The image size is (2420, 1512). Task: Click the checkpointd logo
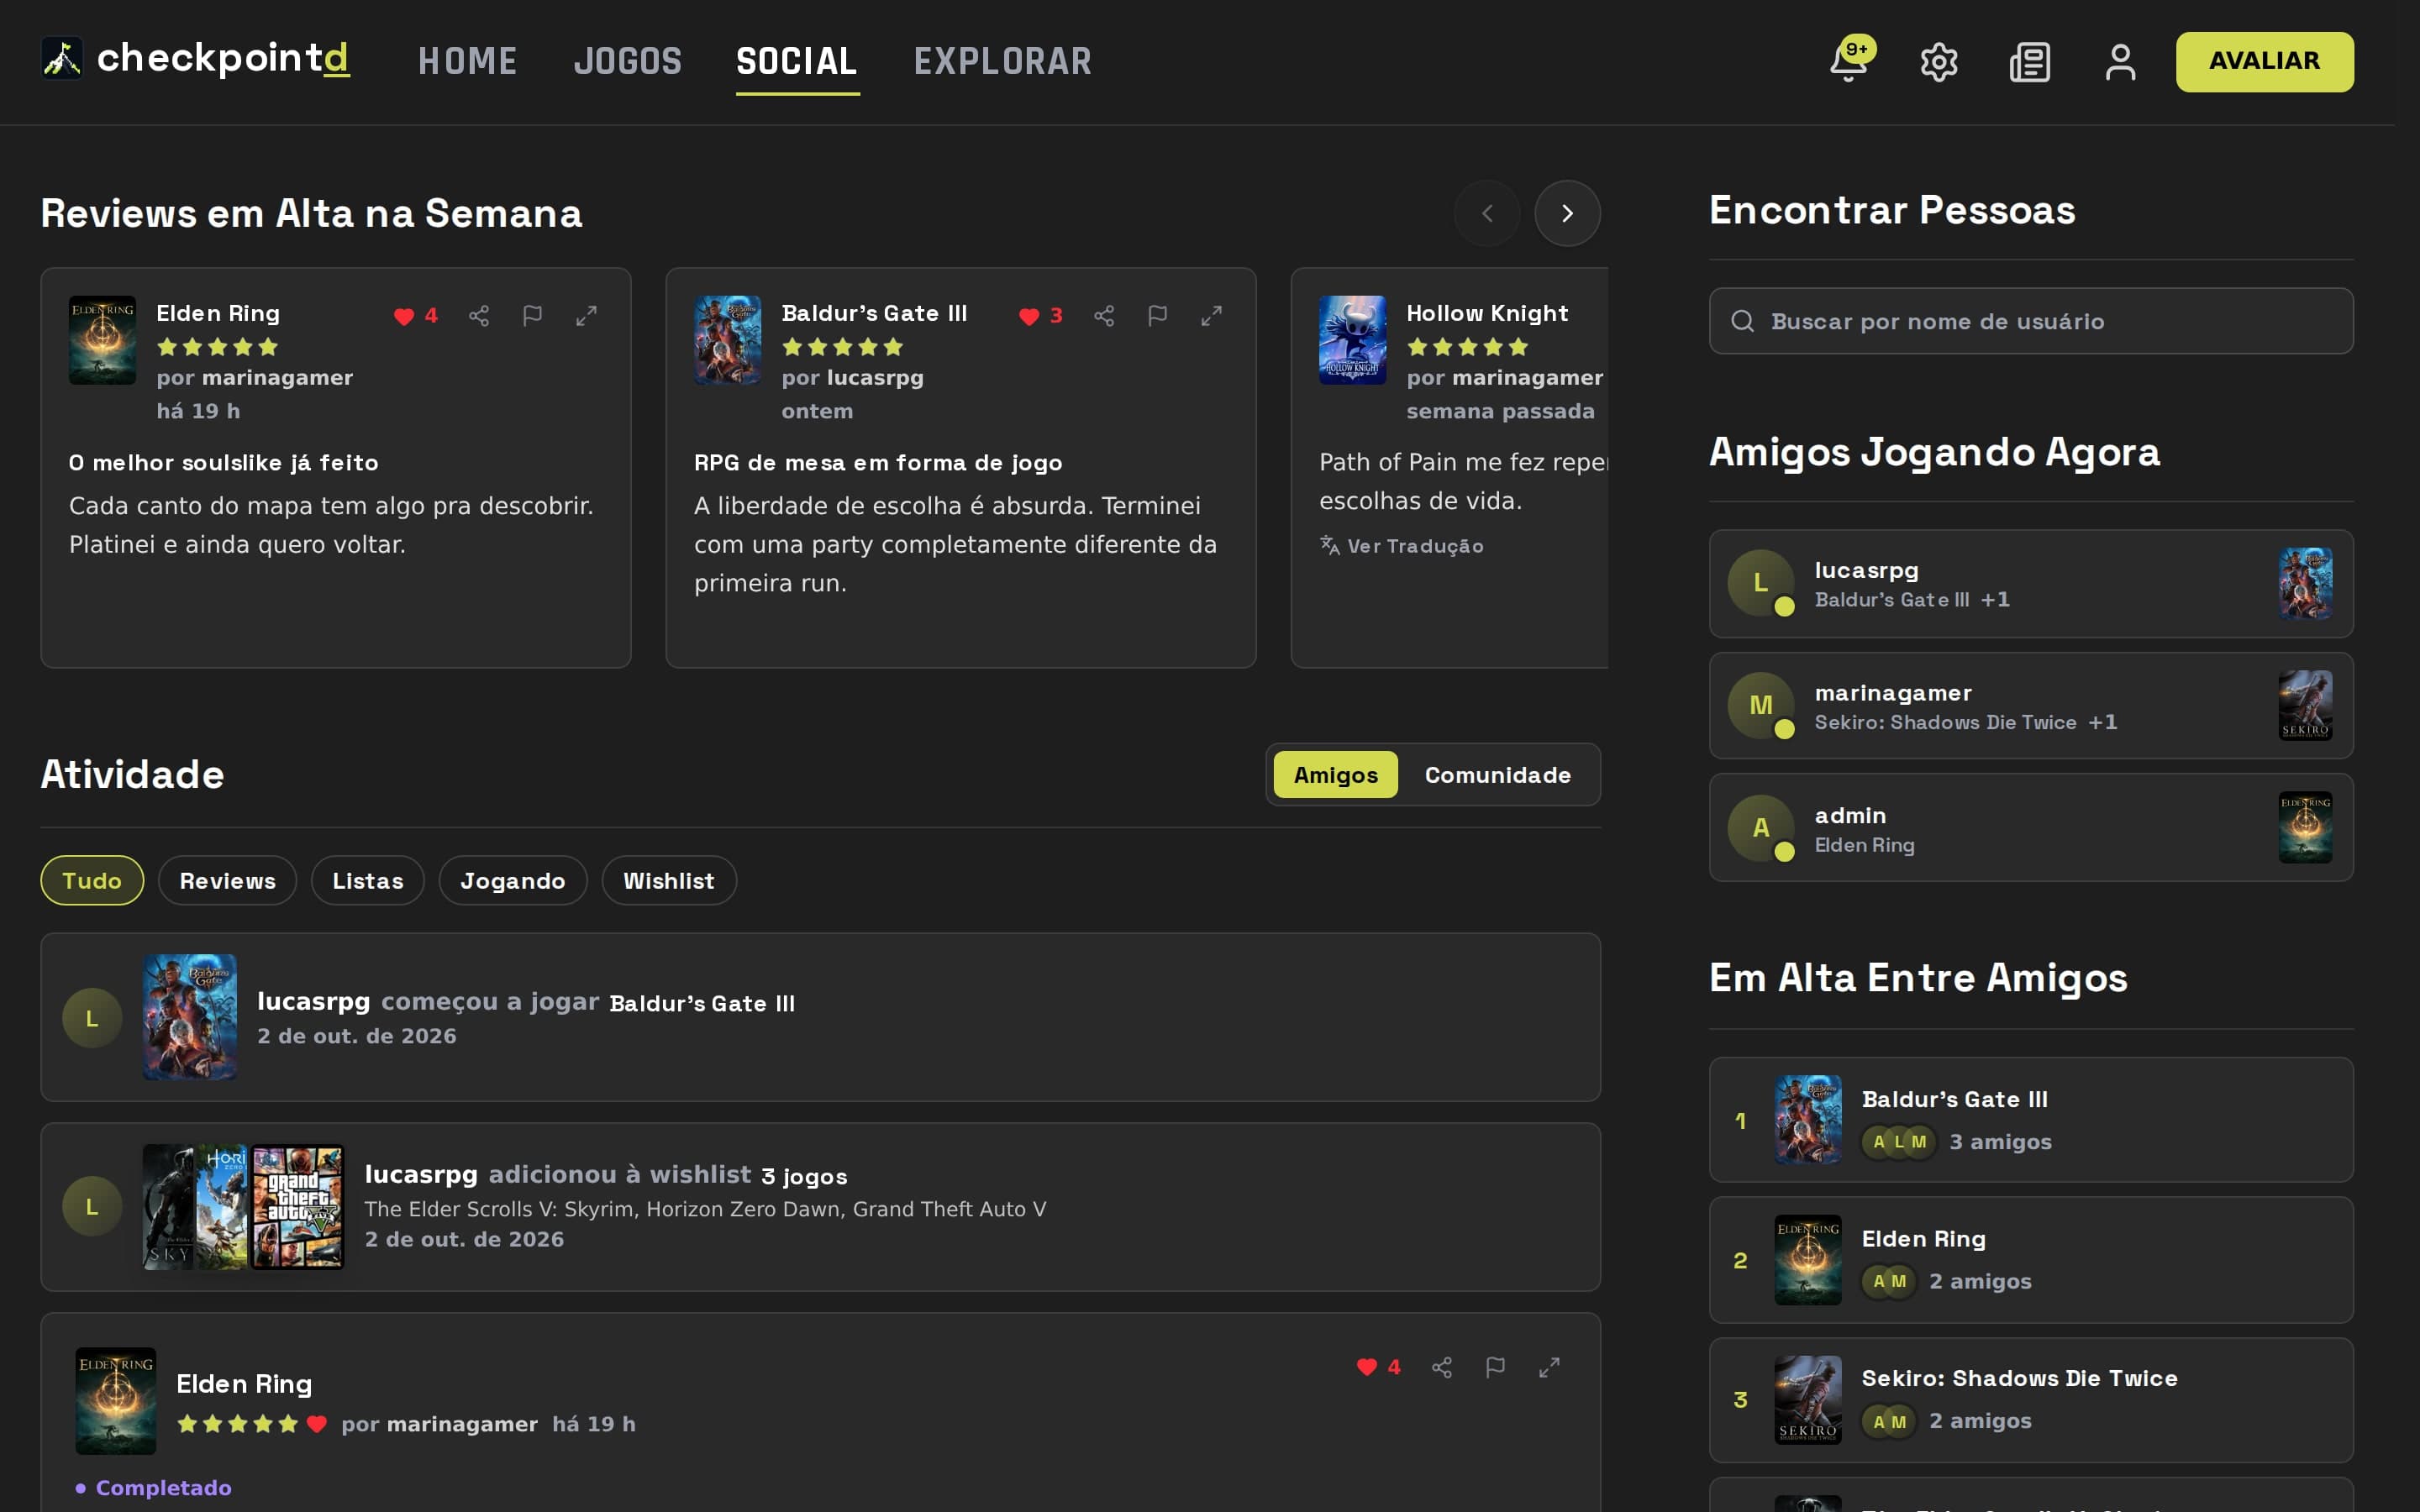196,58
